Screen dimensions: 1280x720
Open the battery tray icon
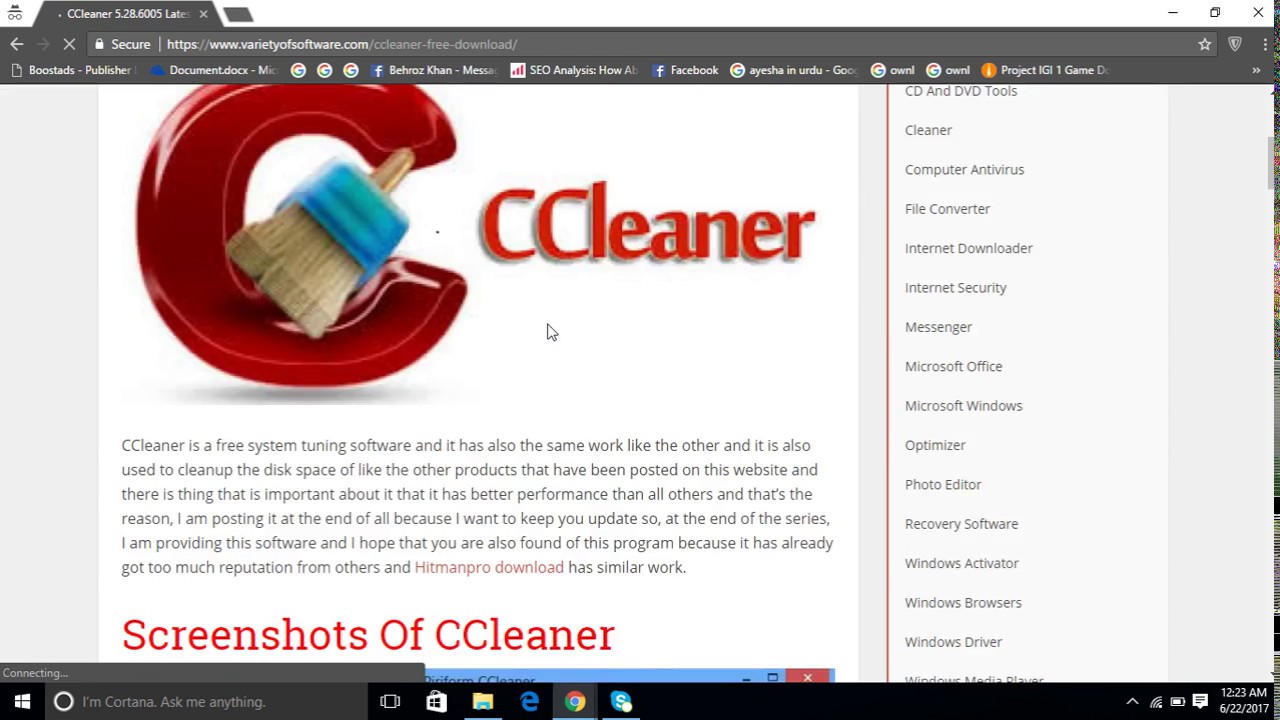coord(1178,702)
